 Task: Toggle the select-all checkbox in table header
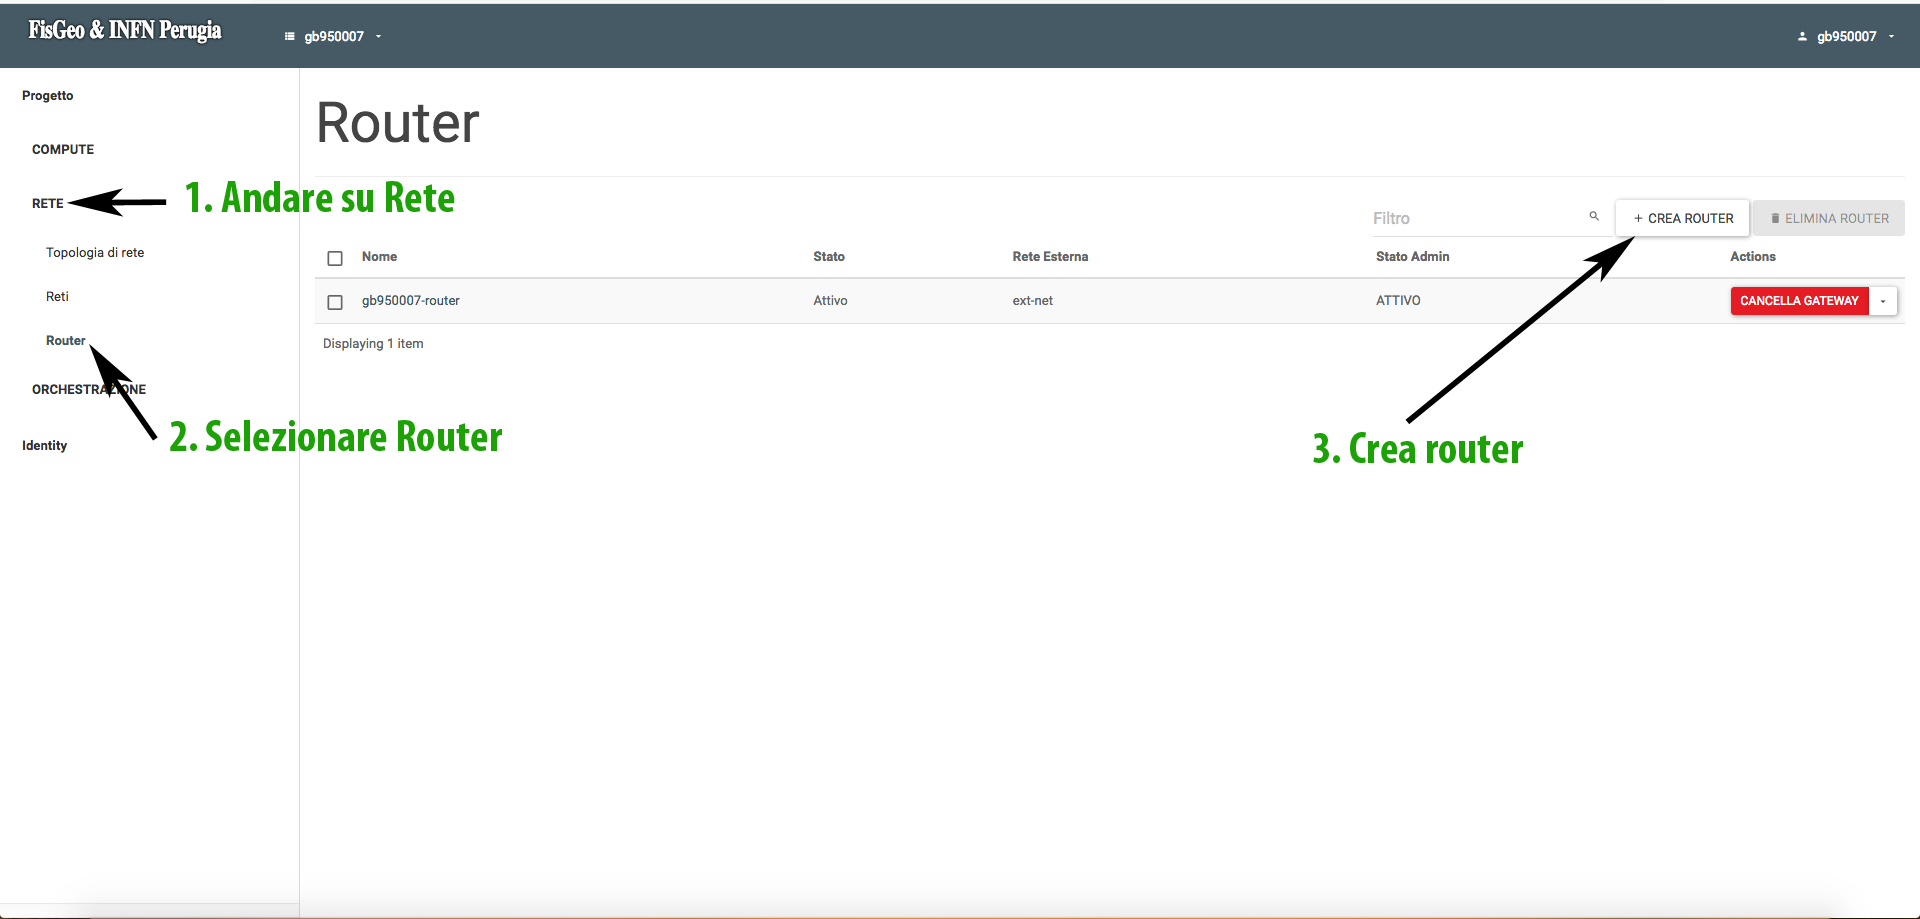coord(335,258)
